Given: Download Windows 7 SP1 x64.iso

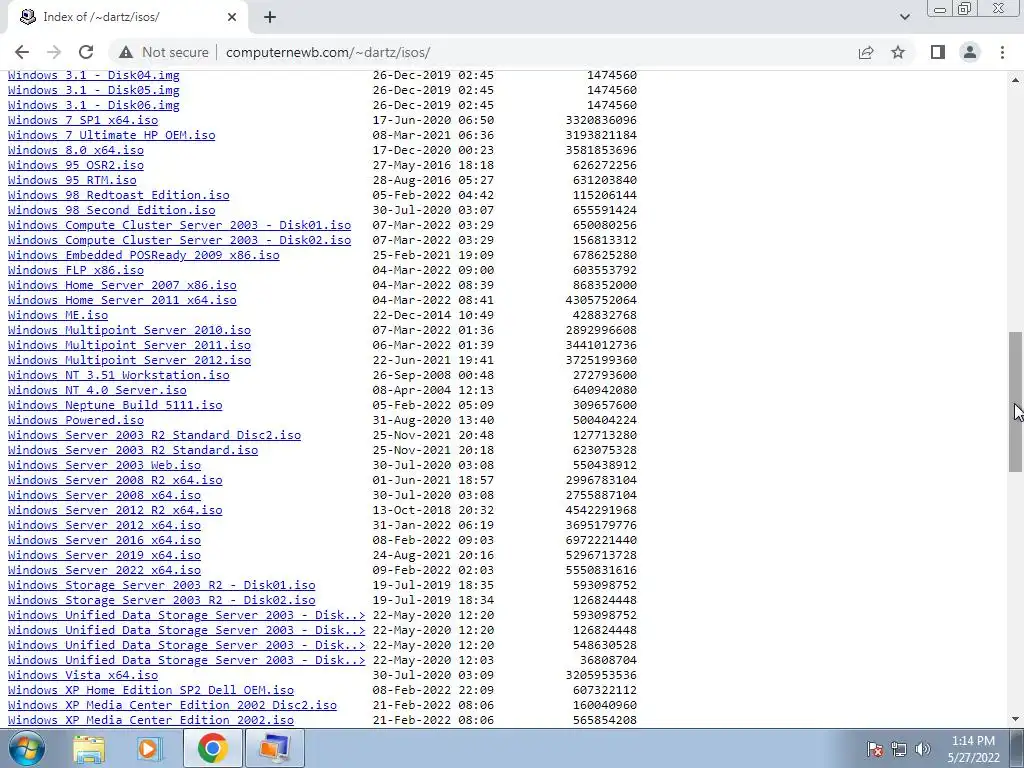Looking at the screenshot, I should (83, 120).
